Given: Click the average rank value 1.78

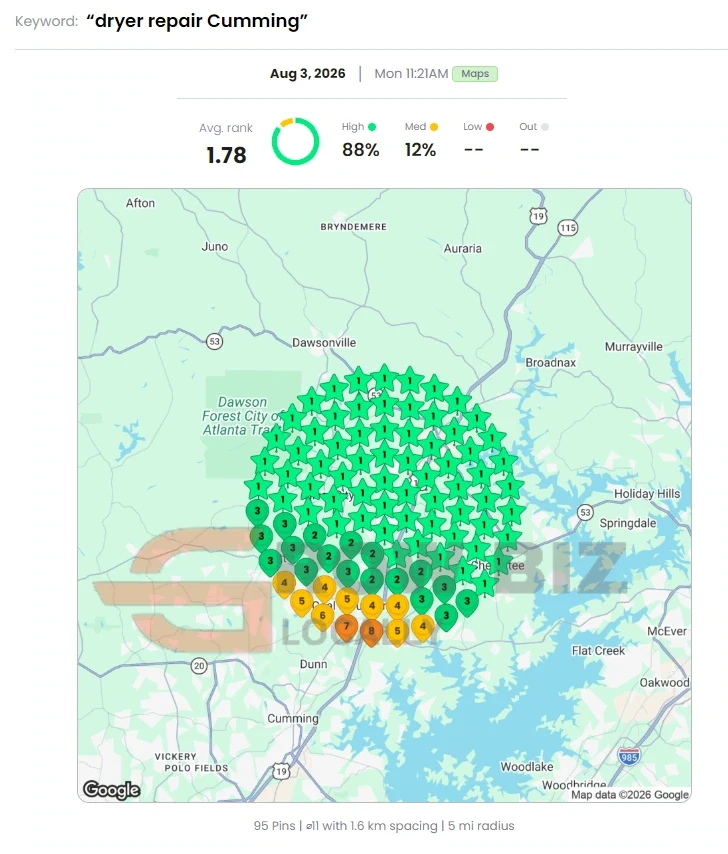Looking at the screenshot, I should tap(226, 155).
